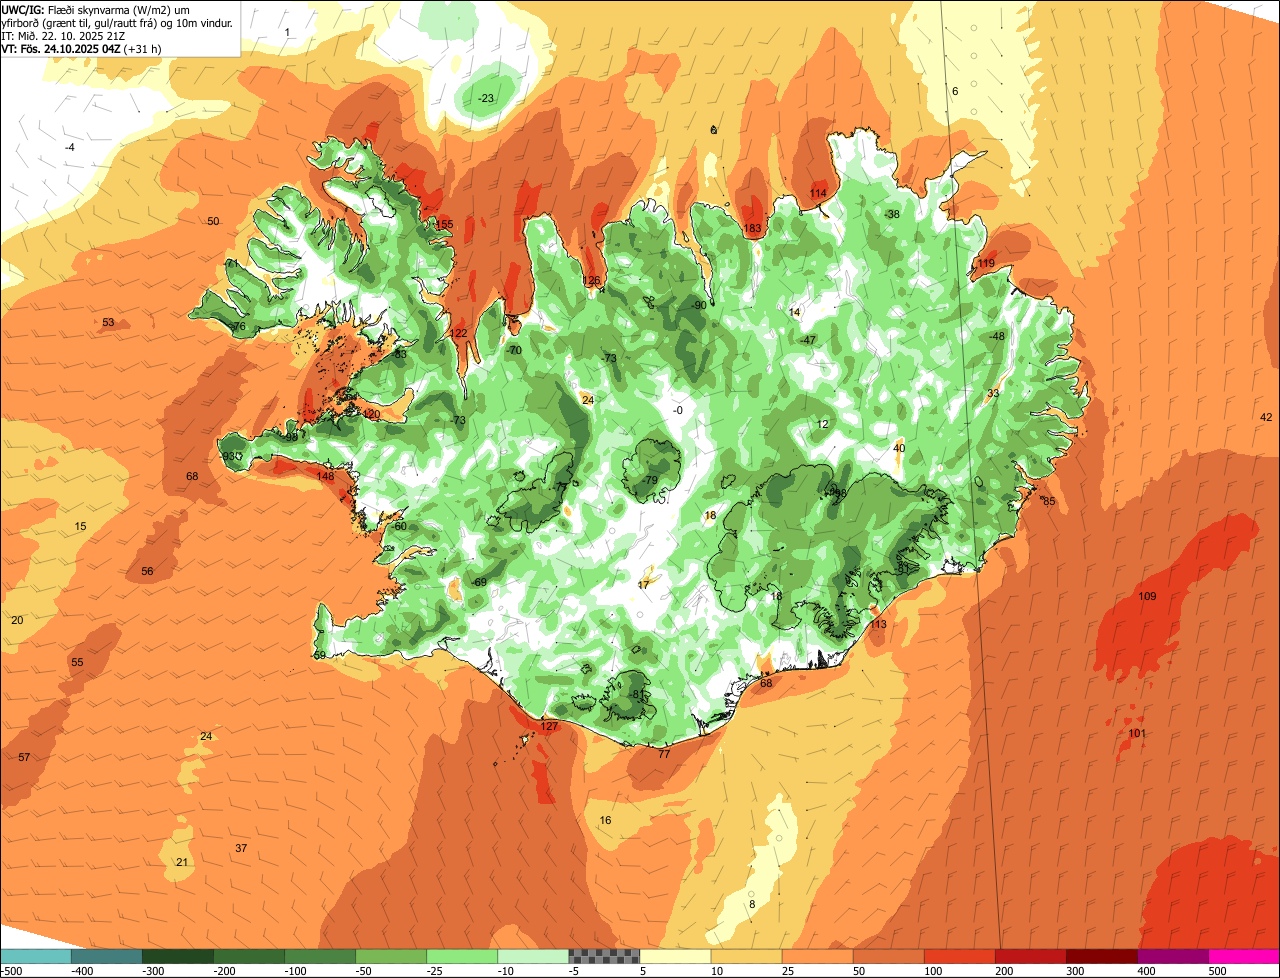Click the initial time 'IT: Mið. 22. 10. 2025 21Z'
1280x978 pixels.
(63, 35)
